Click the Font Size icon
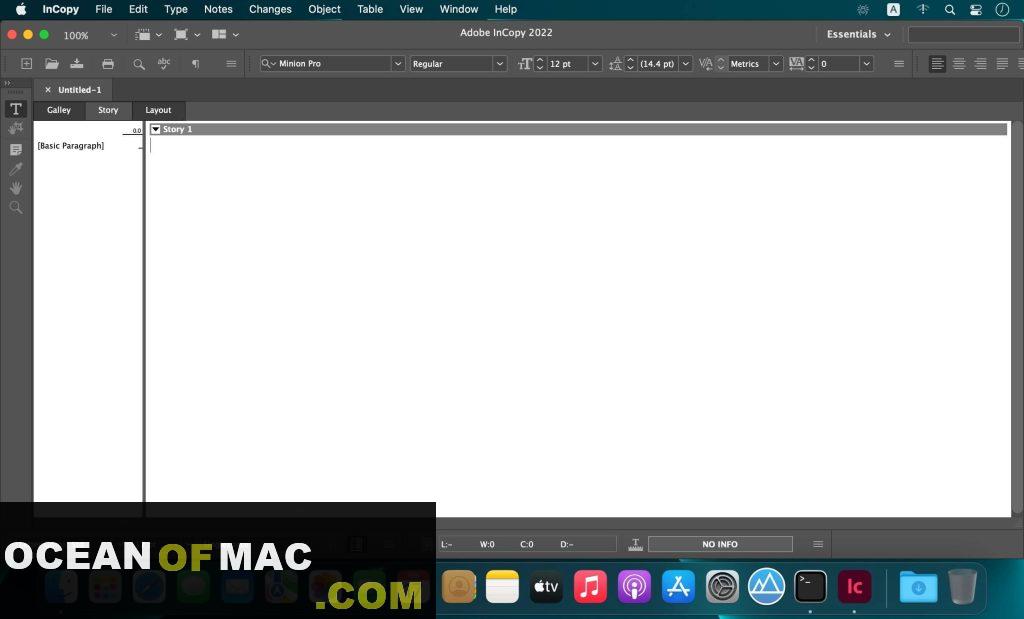The width and height of the screenshot is (1024, 619). coord(525,64)
